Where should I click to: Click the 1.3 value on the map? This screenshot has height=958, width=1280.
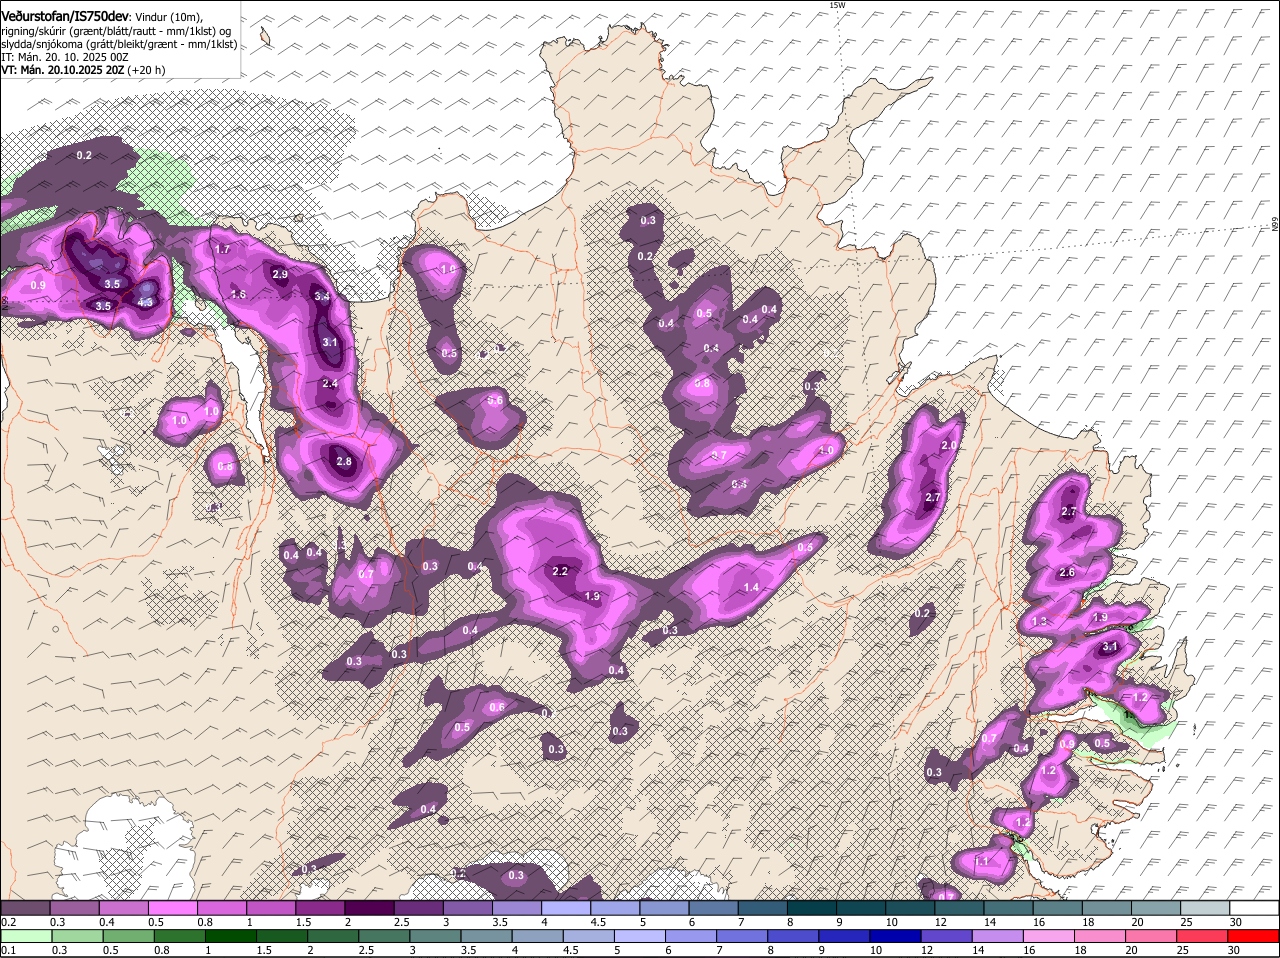[1039, 621]
